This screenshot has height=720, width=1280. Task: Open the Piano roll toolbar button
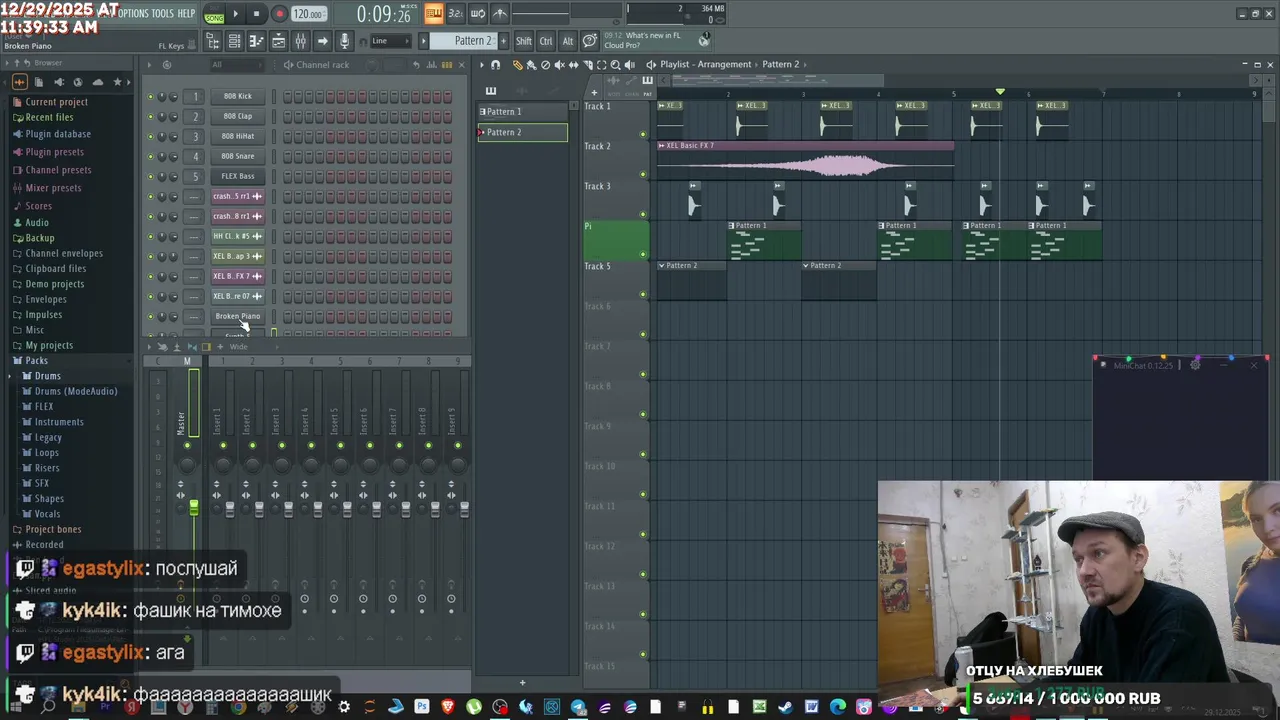click(x=256, y=41)
